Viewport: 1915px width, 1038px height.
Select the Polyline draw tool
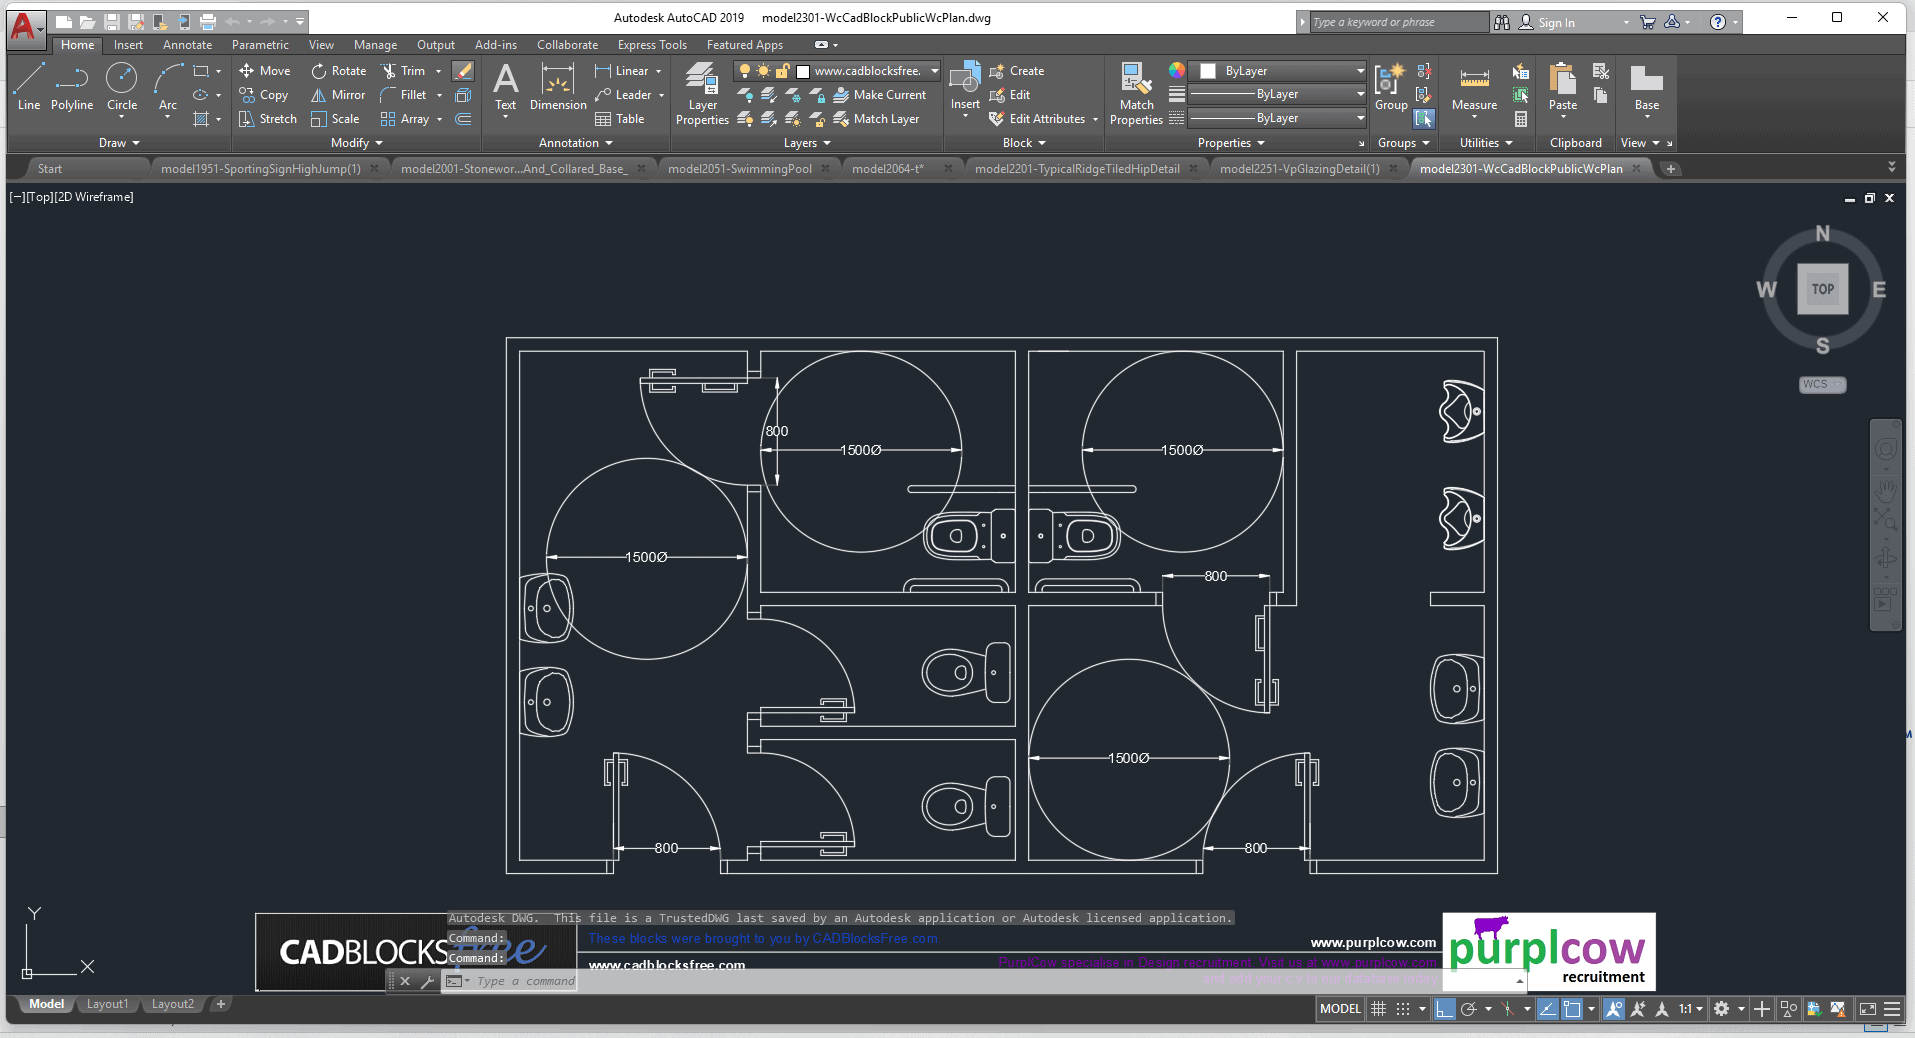point(71,87)
